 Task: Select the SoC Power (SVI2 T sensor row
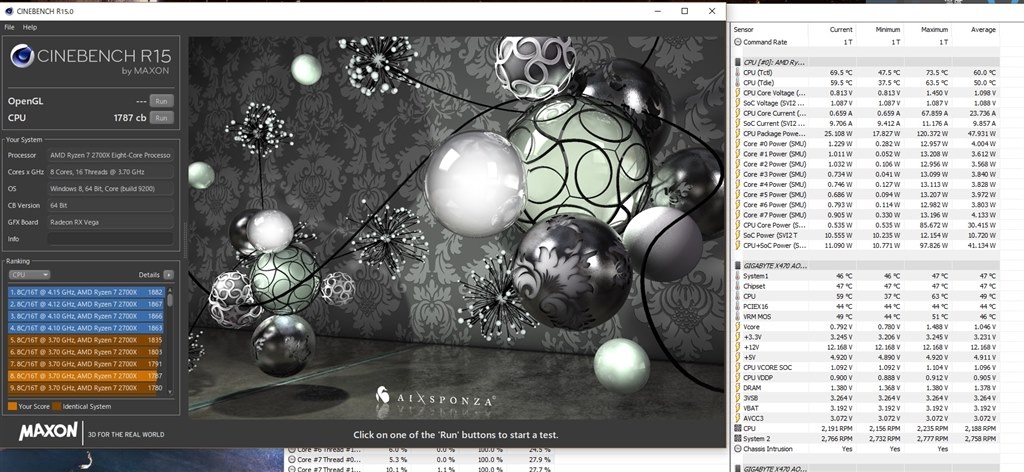(x=865, y=235)
